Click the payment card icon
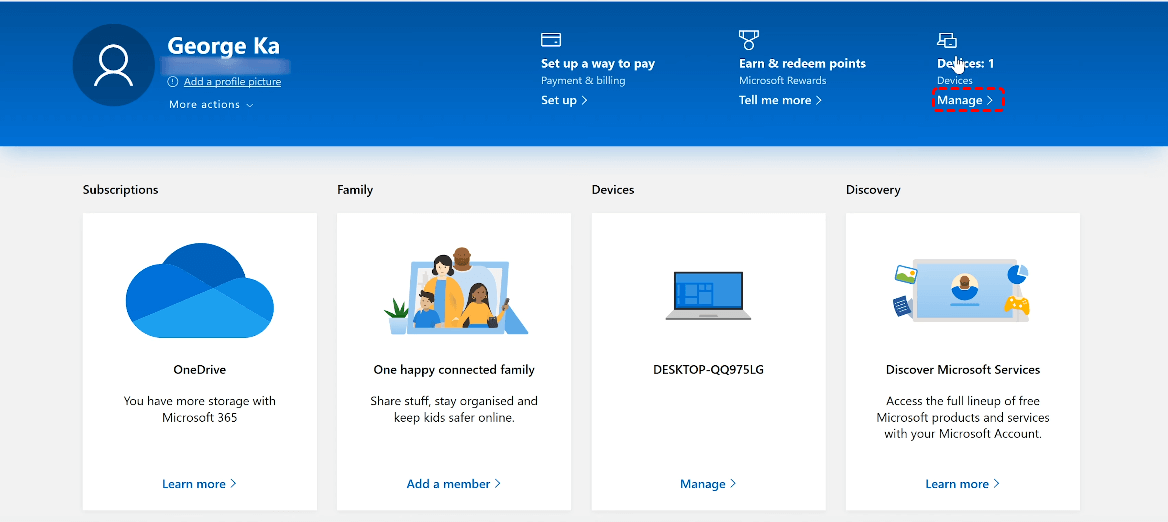This screenshot has height=522, width=1168. pyautogui.click(x=550, y=40)
